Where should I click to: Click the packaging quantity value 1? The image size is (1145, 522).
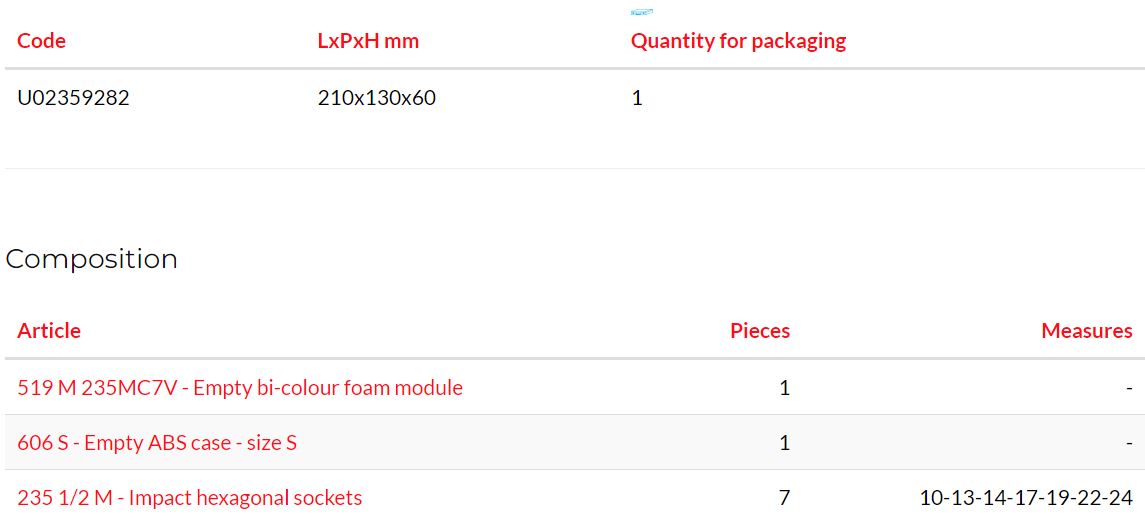tap(637, 97)
